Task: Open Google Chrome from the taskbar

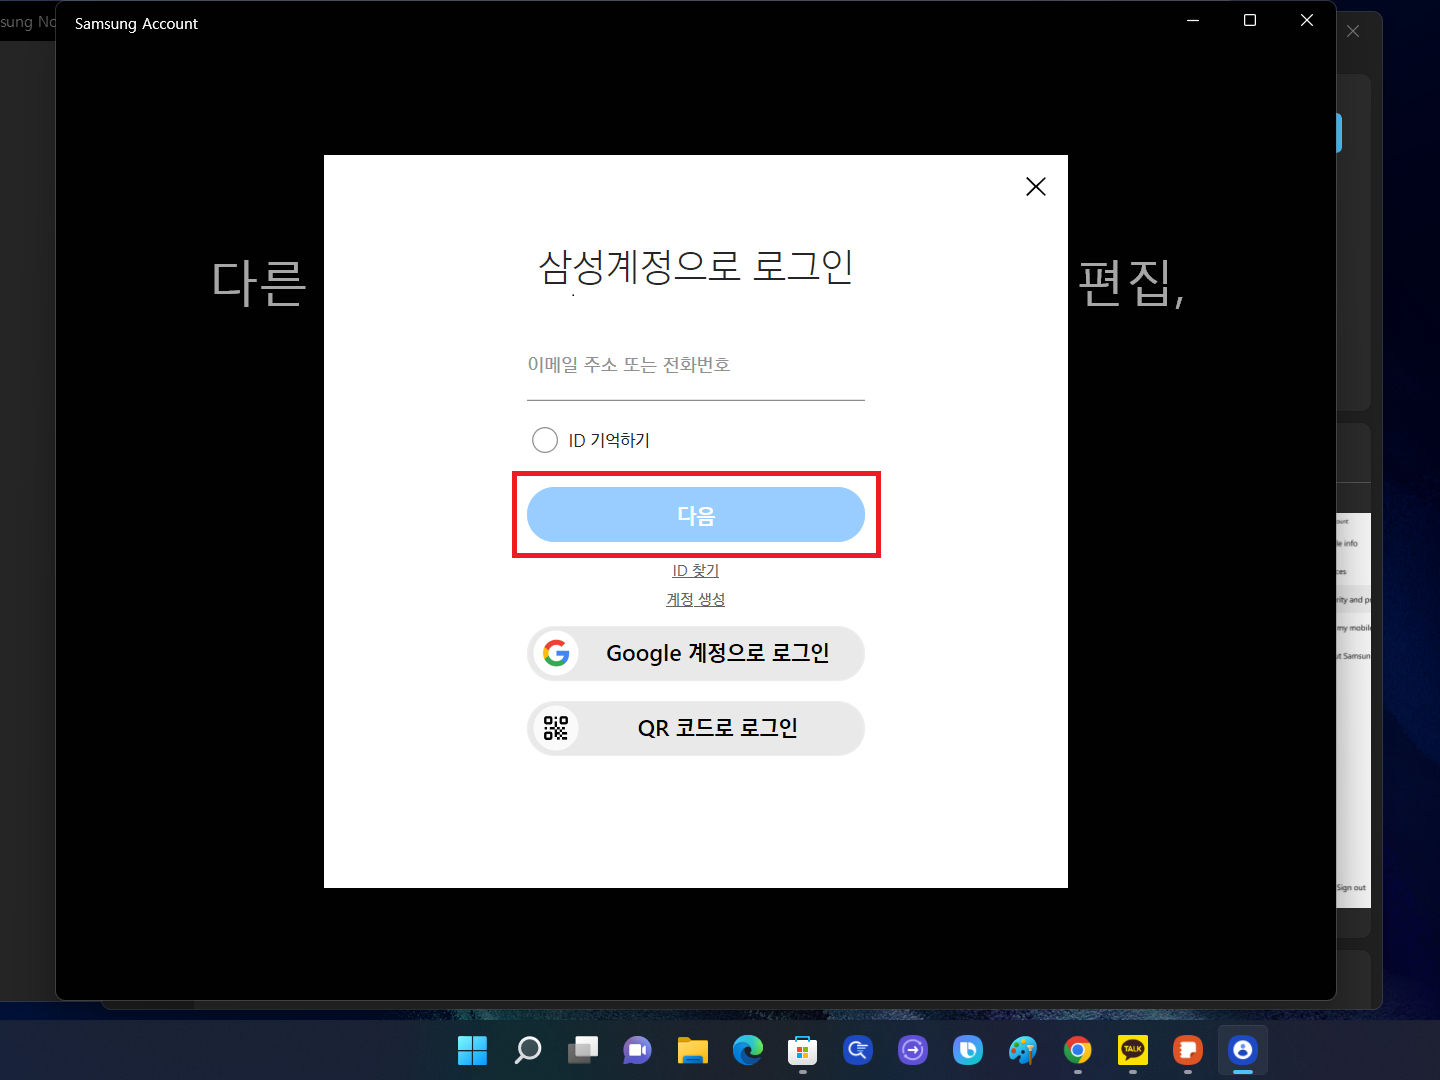Action: click(x=1077, y=1051)
